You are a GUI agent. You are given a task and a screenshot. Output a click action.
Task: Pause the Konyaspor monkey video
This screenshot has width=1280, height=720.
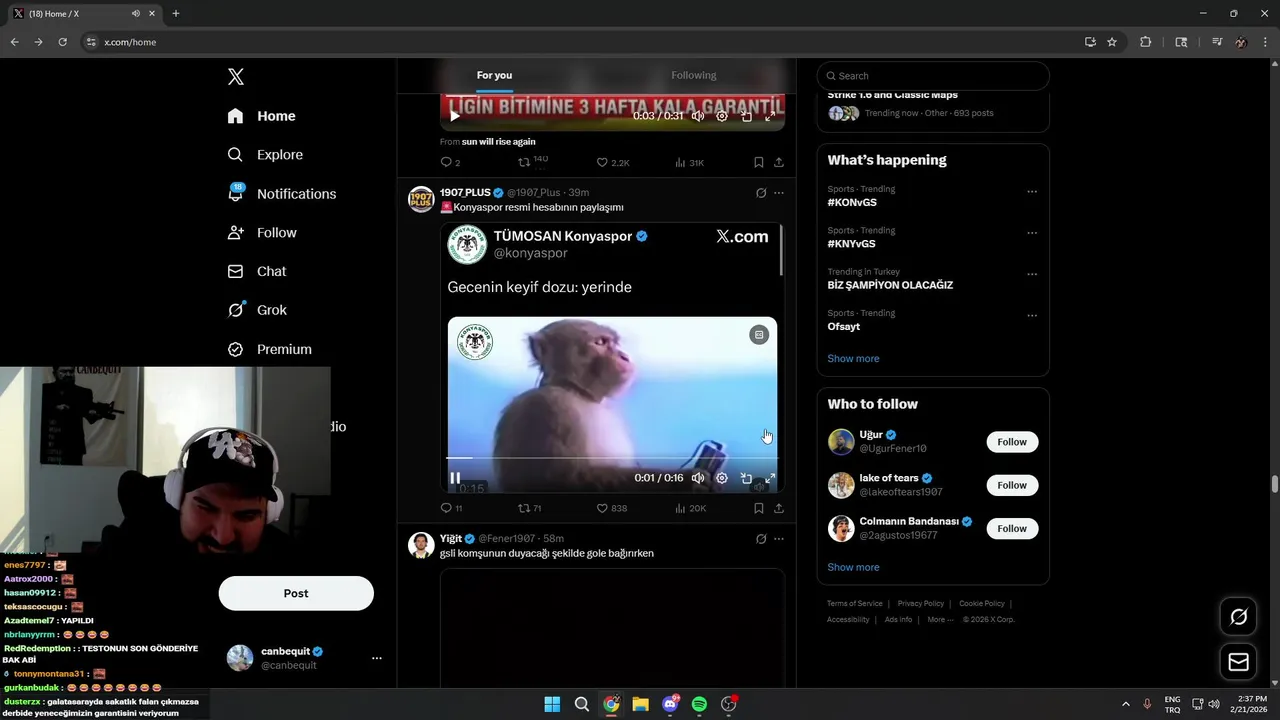[x=455, y=478]
